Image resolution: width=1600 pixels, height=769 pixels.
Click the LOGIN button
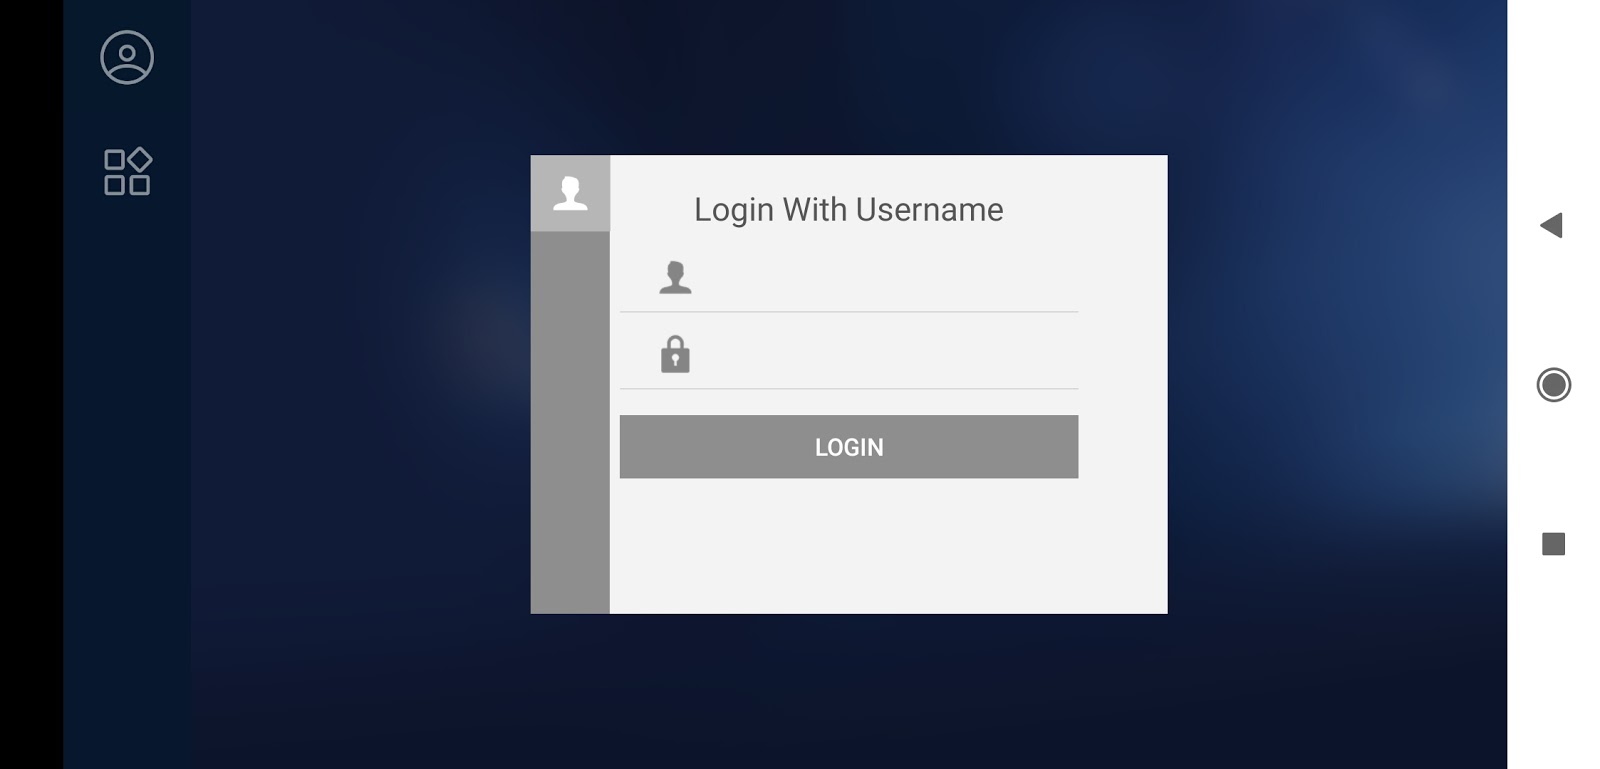click(849, 447)
